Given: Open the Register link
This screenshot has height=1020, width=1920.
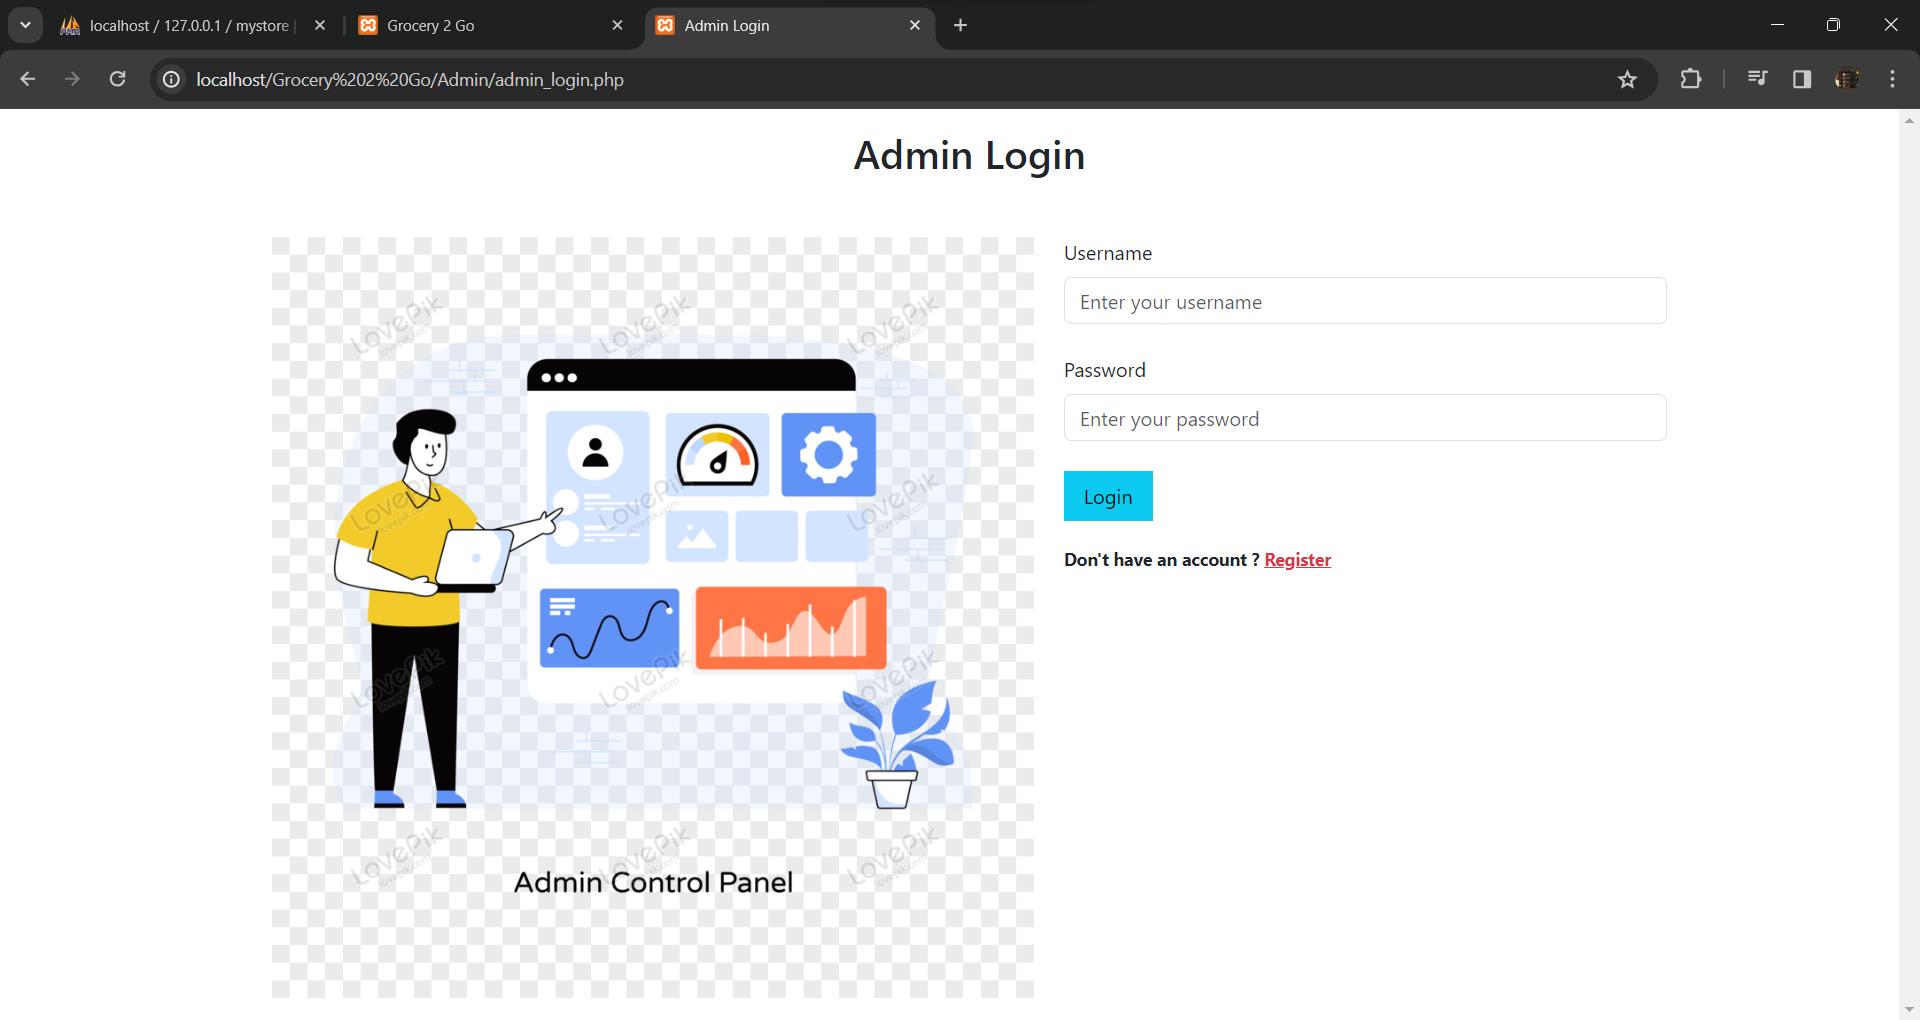Looking at the screenshot, I should point(1297,560).
